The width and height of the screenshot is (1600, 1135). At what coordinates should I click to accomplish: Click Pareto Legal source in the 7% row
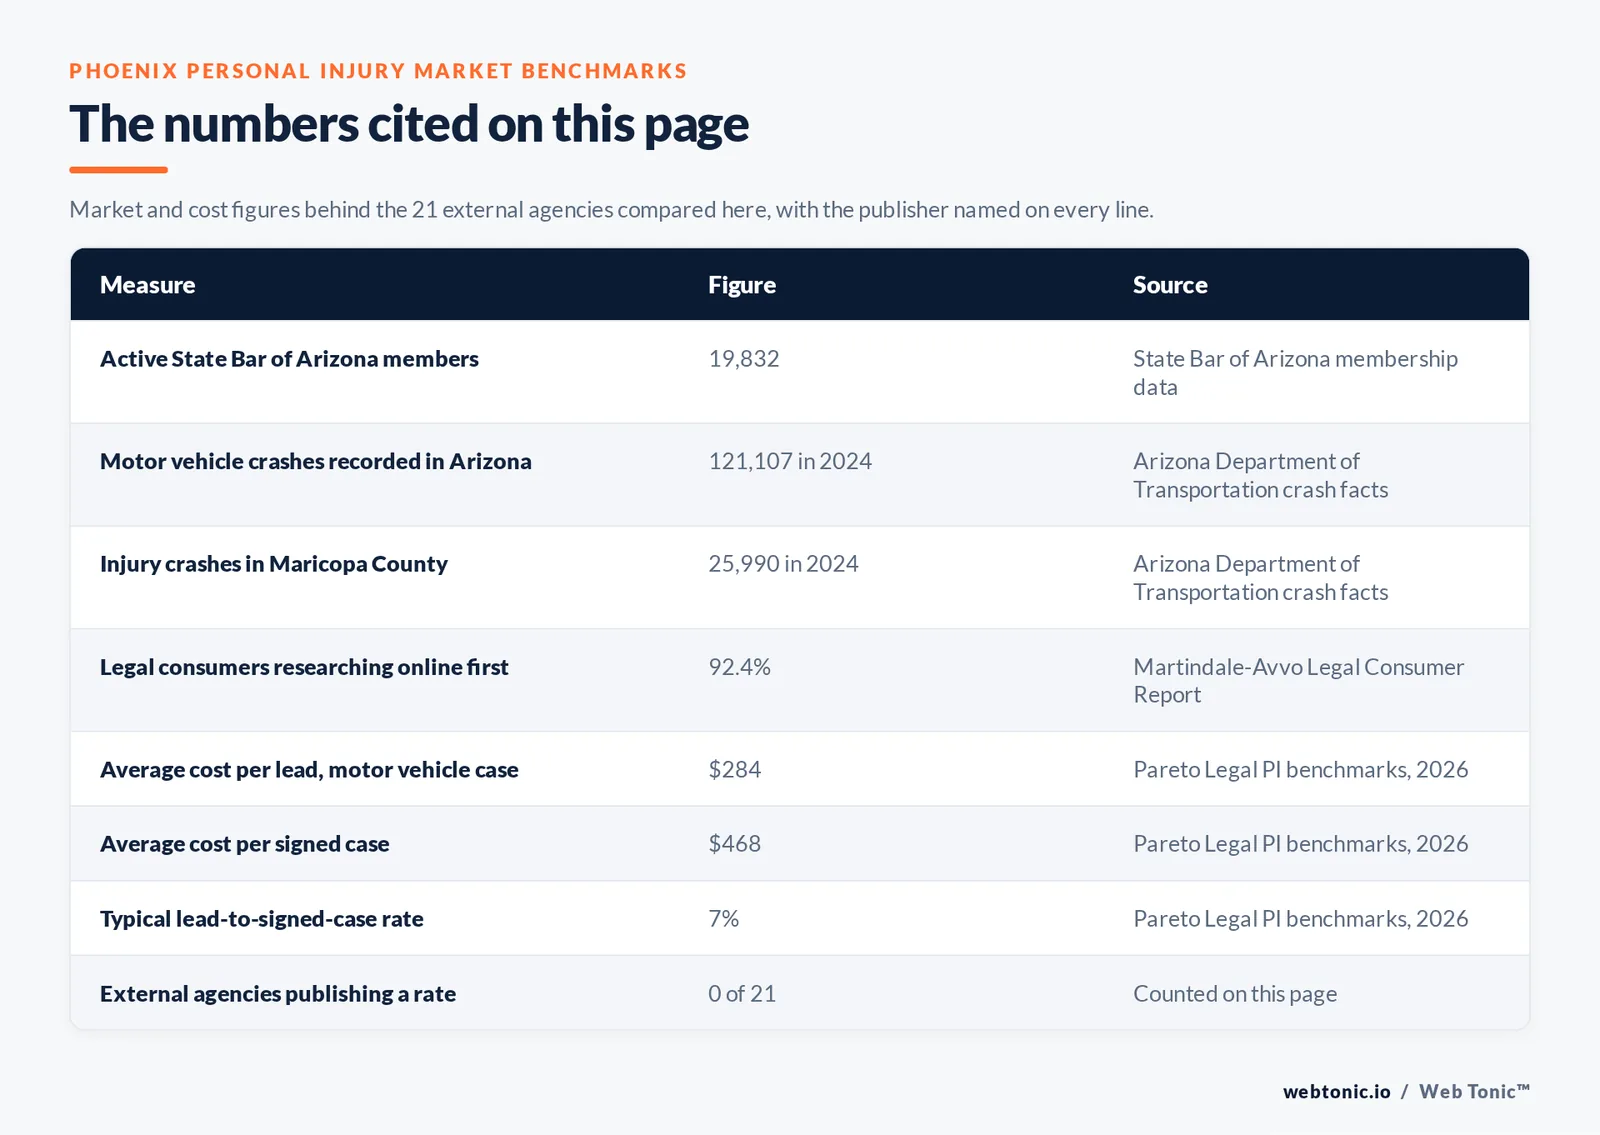1300,919
